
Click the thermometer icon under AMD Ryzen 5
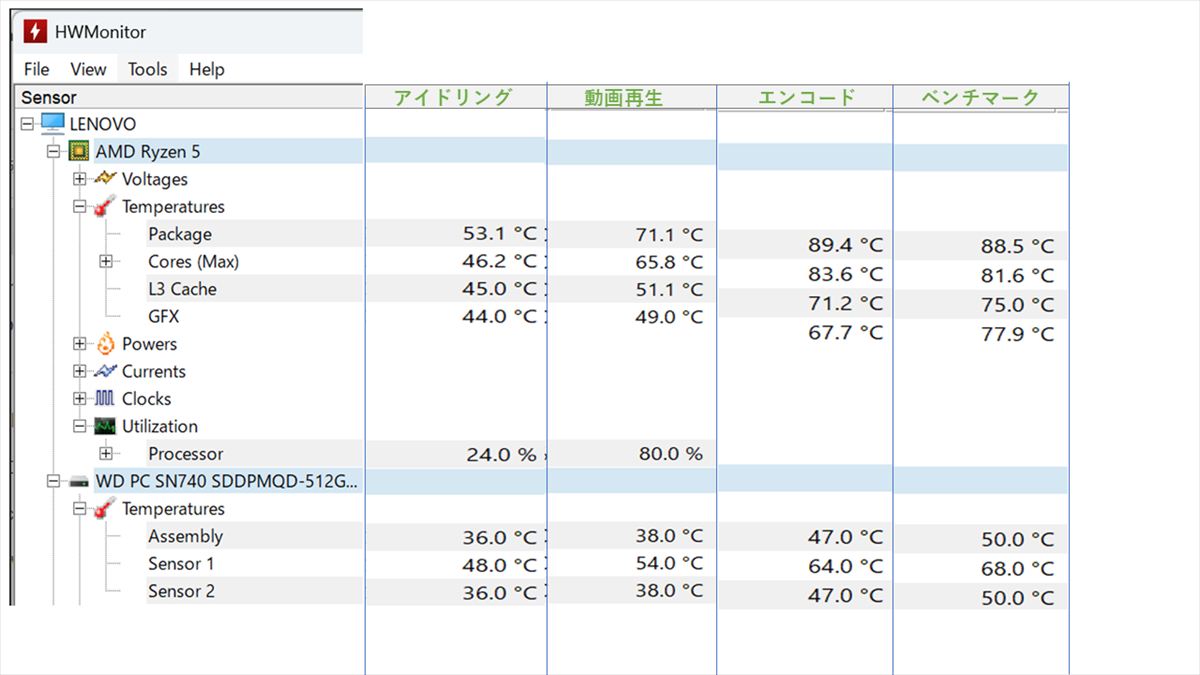105,207
